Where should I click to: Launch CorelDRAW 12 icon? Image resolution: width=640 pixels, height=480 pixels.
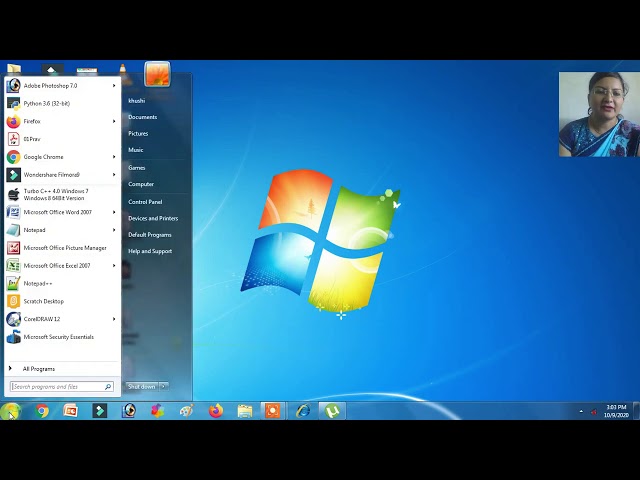point(13,319)
